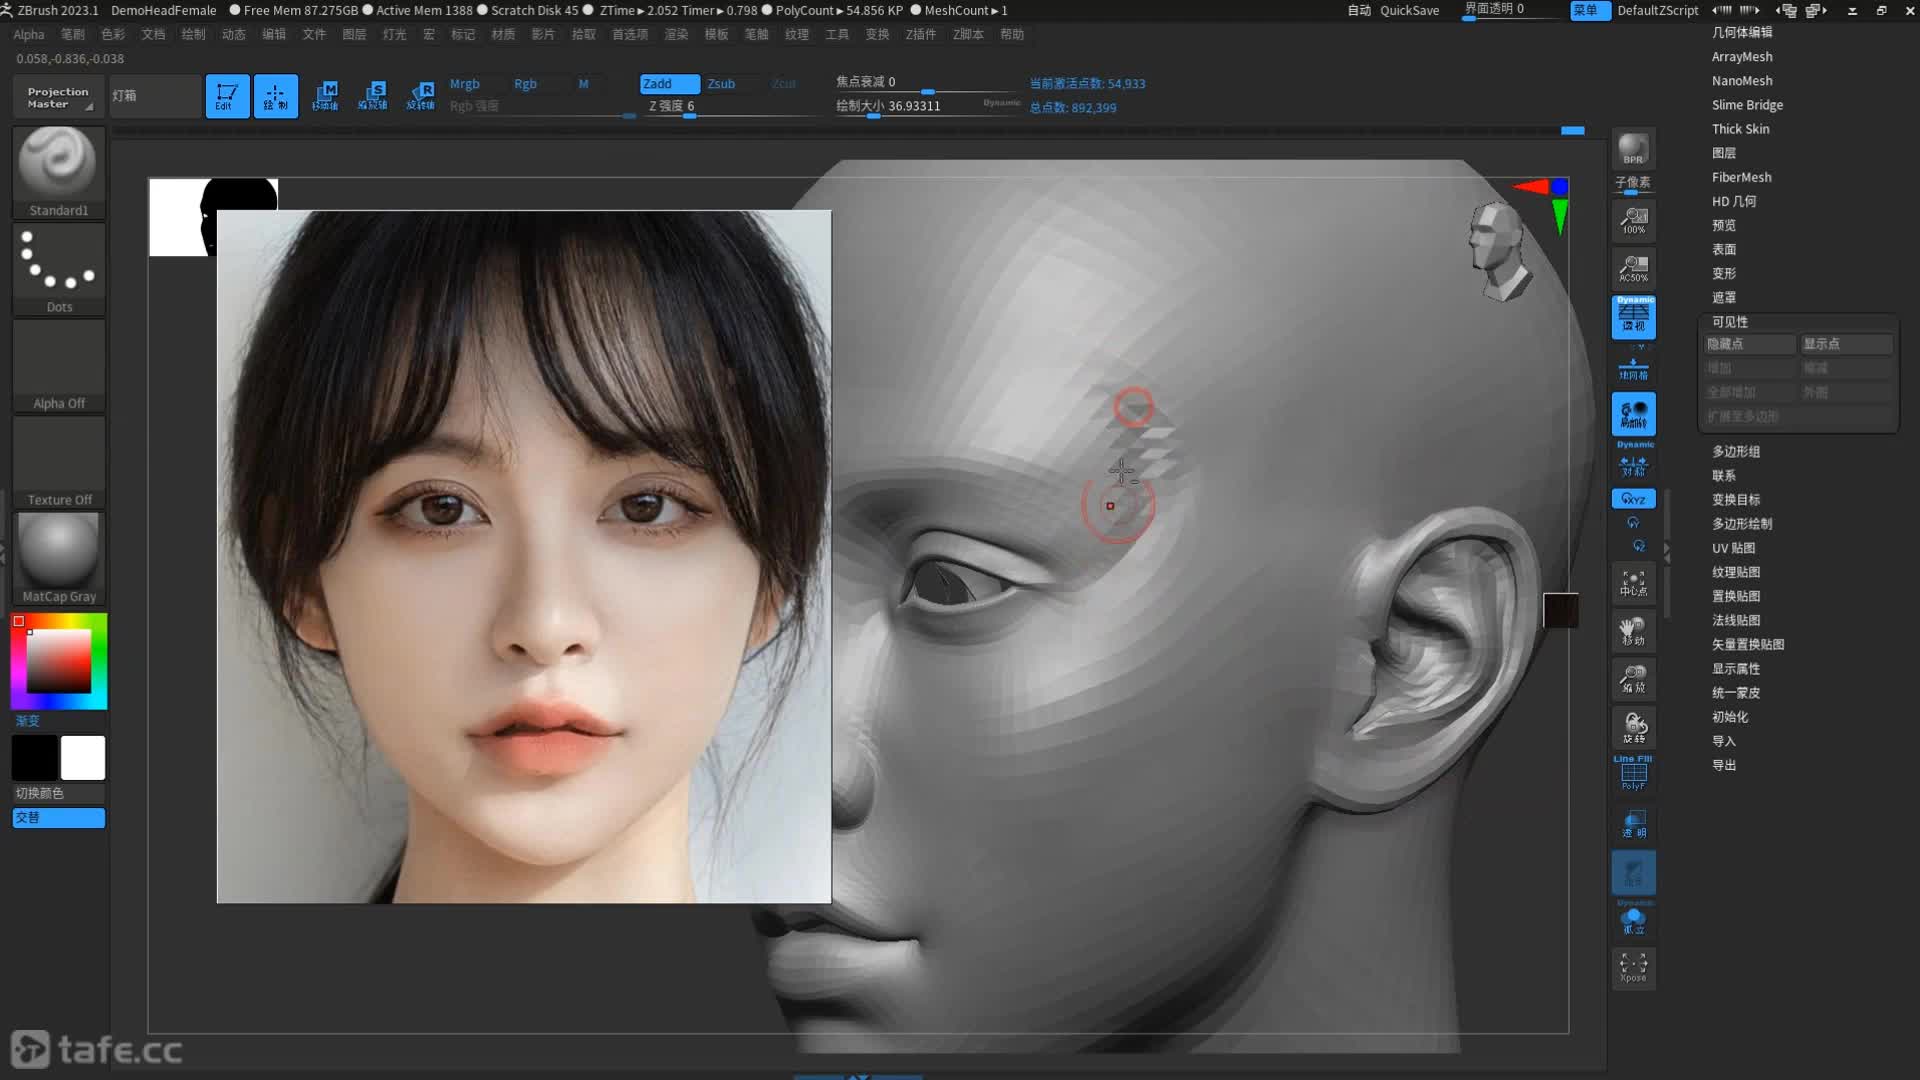Viewport: 1920px width, 1080px height.
Task: Open the Alpha Off selector
Action: [x=58, y=365]
